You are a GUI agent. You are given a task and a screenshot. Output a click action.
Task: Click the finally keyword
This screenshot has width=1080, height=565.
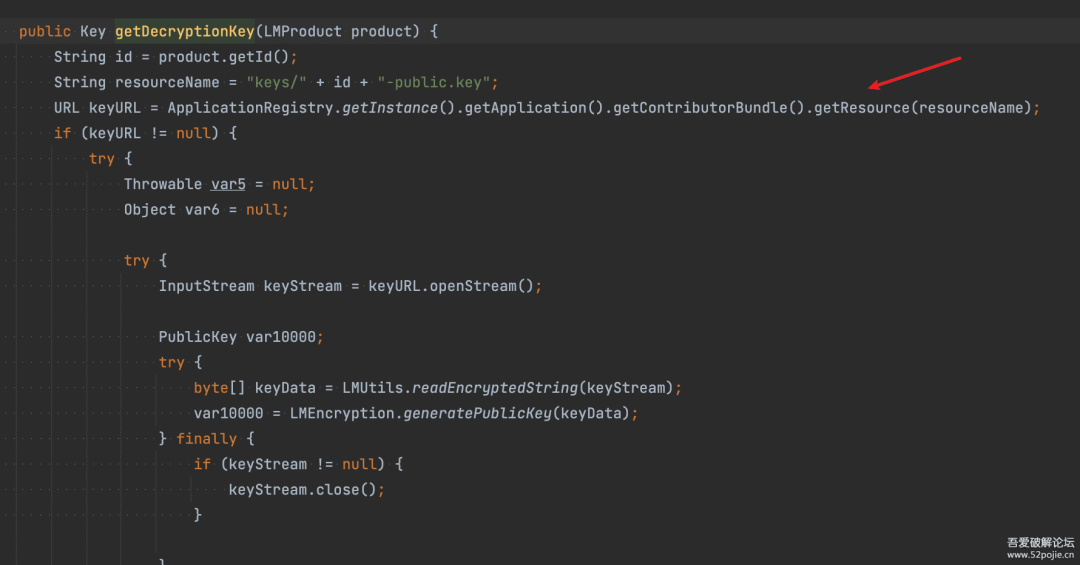206,439
